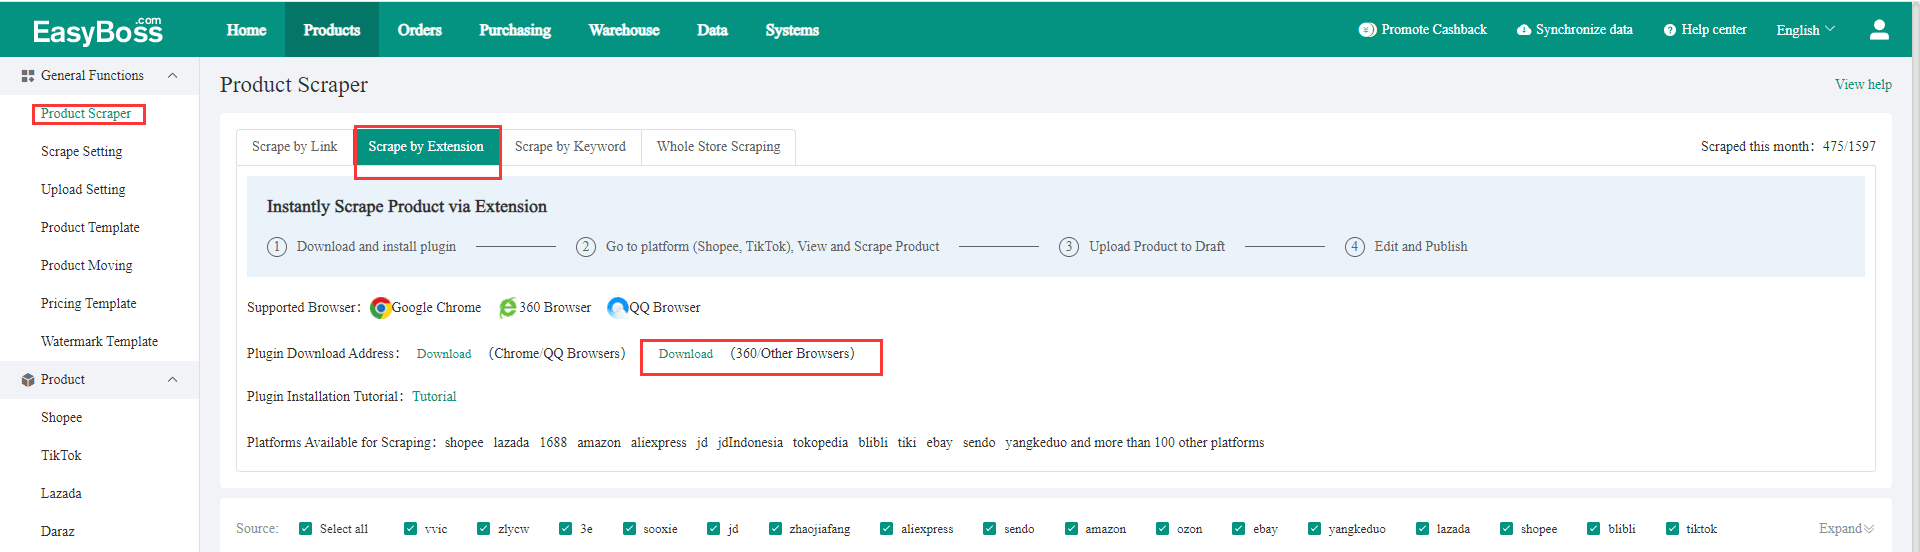Open the Purchasing menu
1920x552 pixels.
coord(515,30)
